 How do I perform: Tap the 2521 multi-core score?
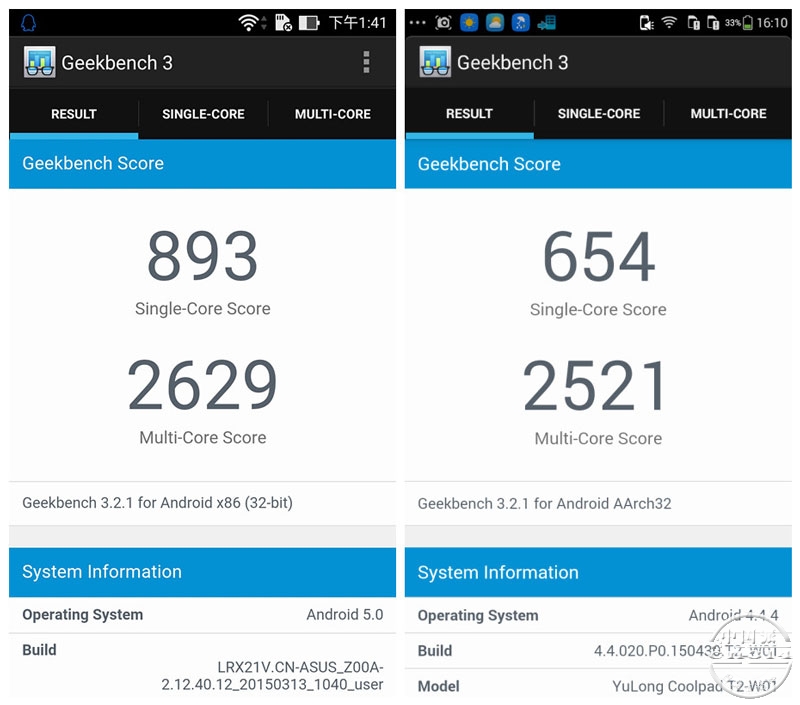595,386
